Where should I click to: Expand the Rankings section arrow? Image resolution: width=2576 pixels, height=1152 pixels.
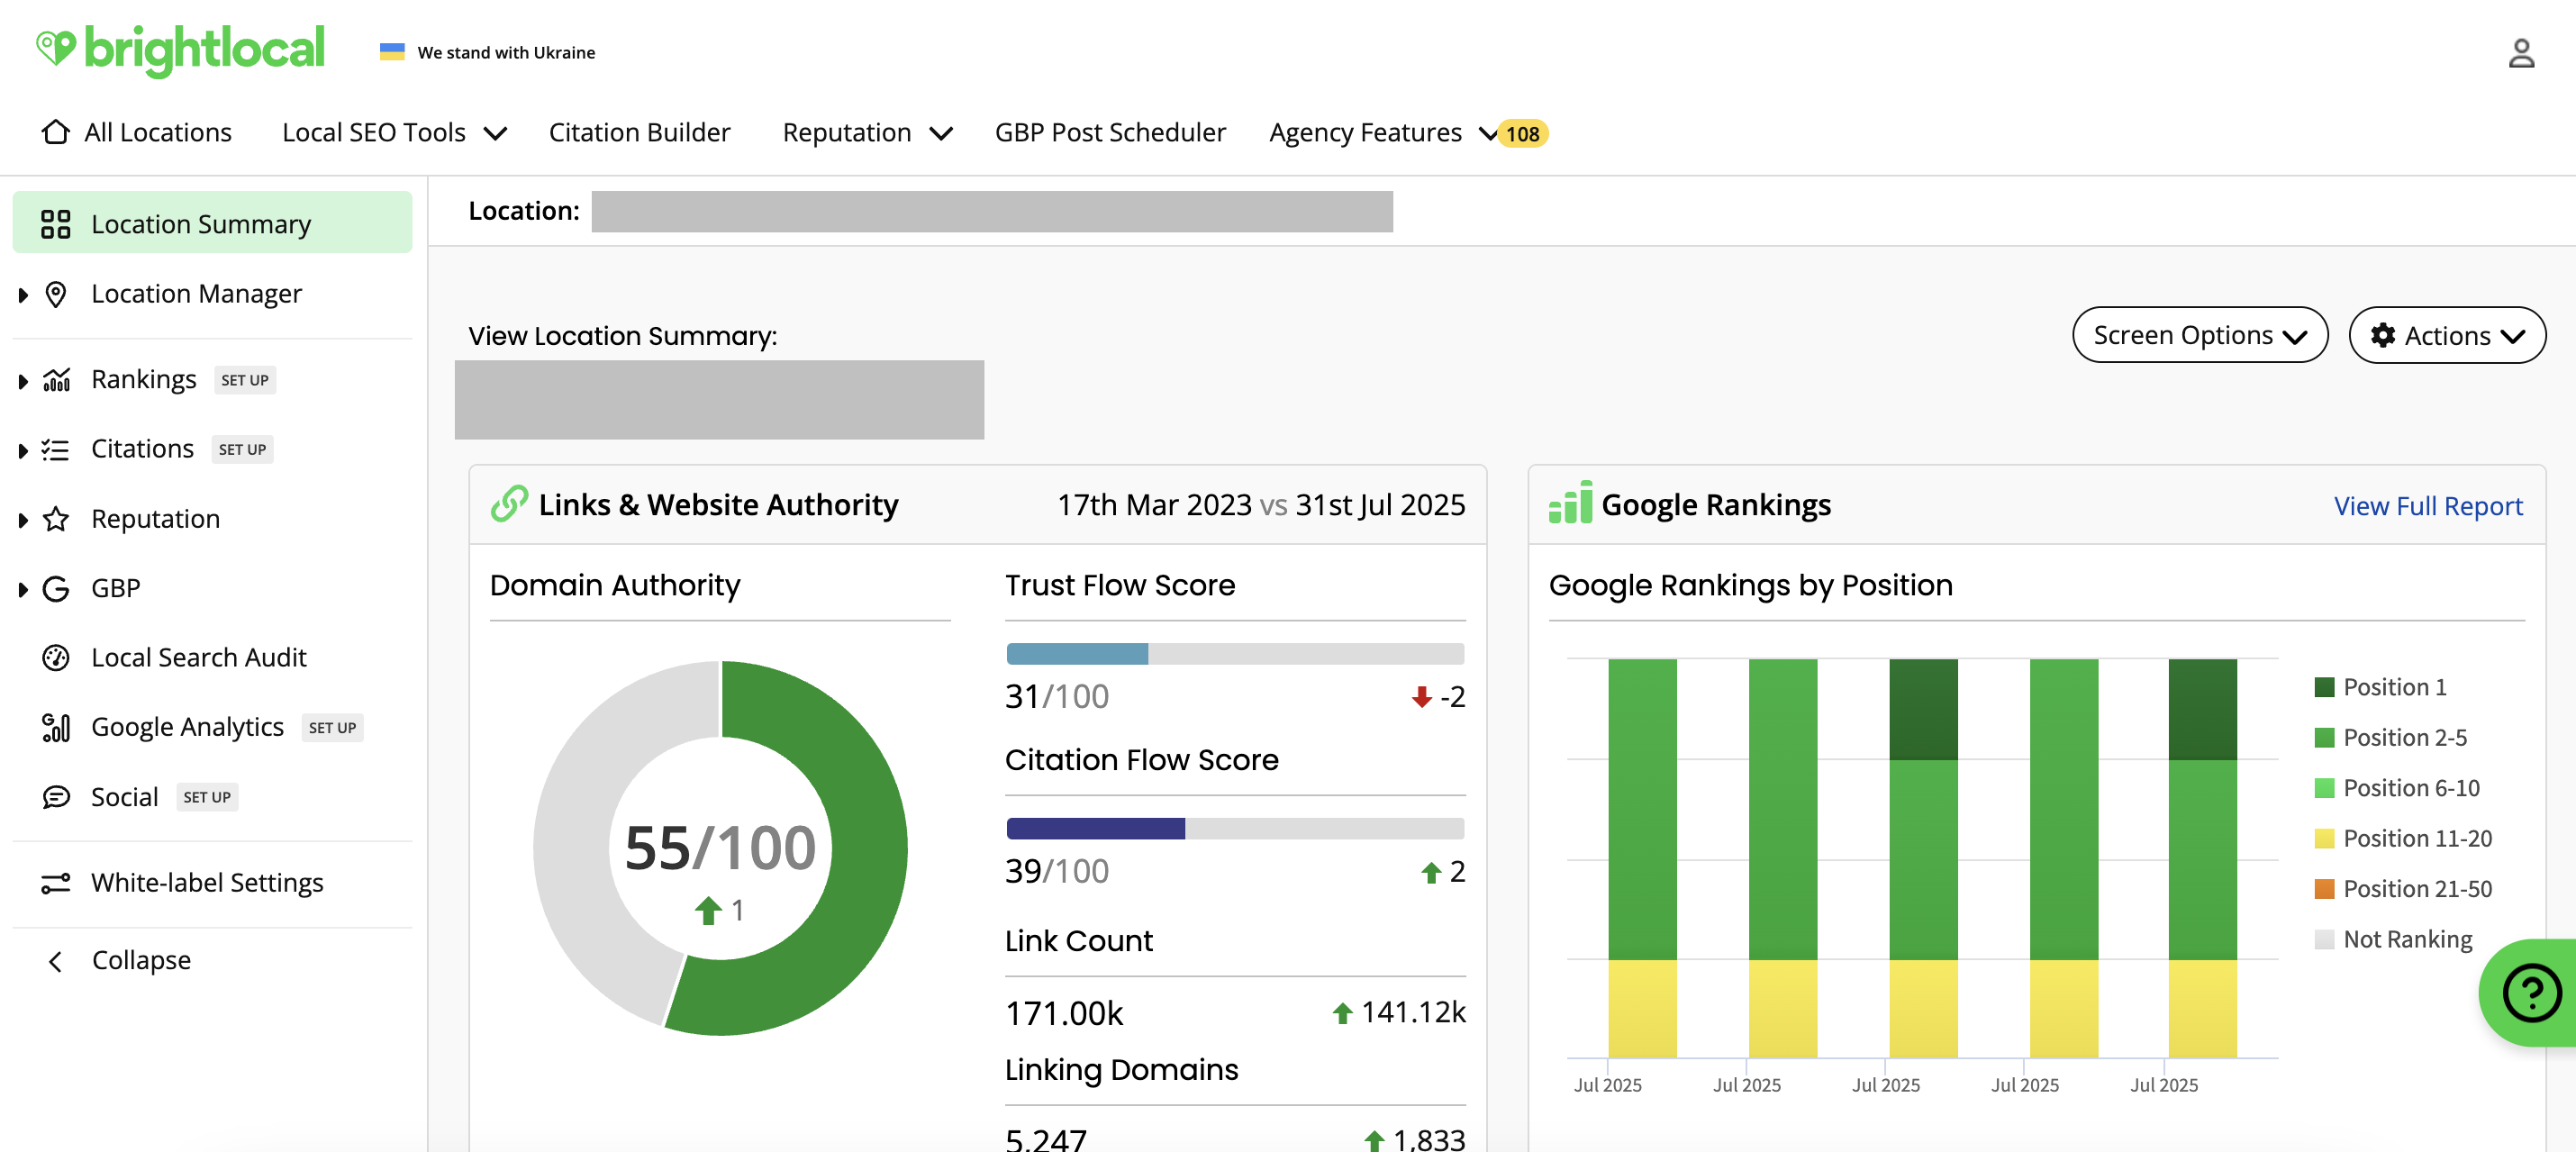pyautogui.click(x=23, y=381)
